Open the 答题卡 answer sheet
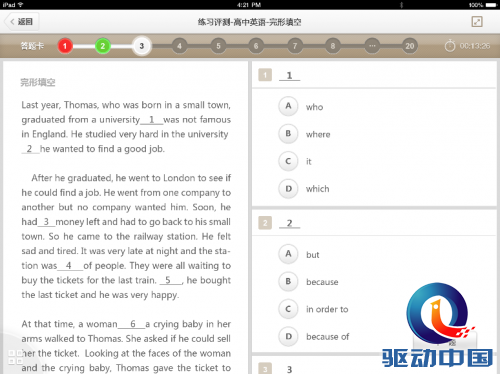This screenshot has height=374, width=500. pyautogui.click(x=32, y=46)
